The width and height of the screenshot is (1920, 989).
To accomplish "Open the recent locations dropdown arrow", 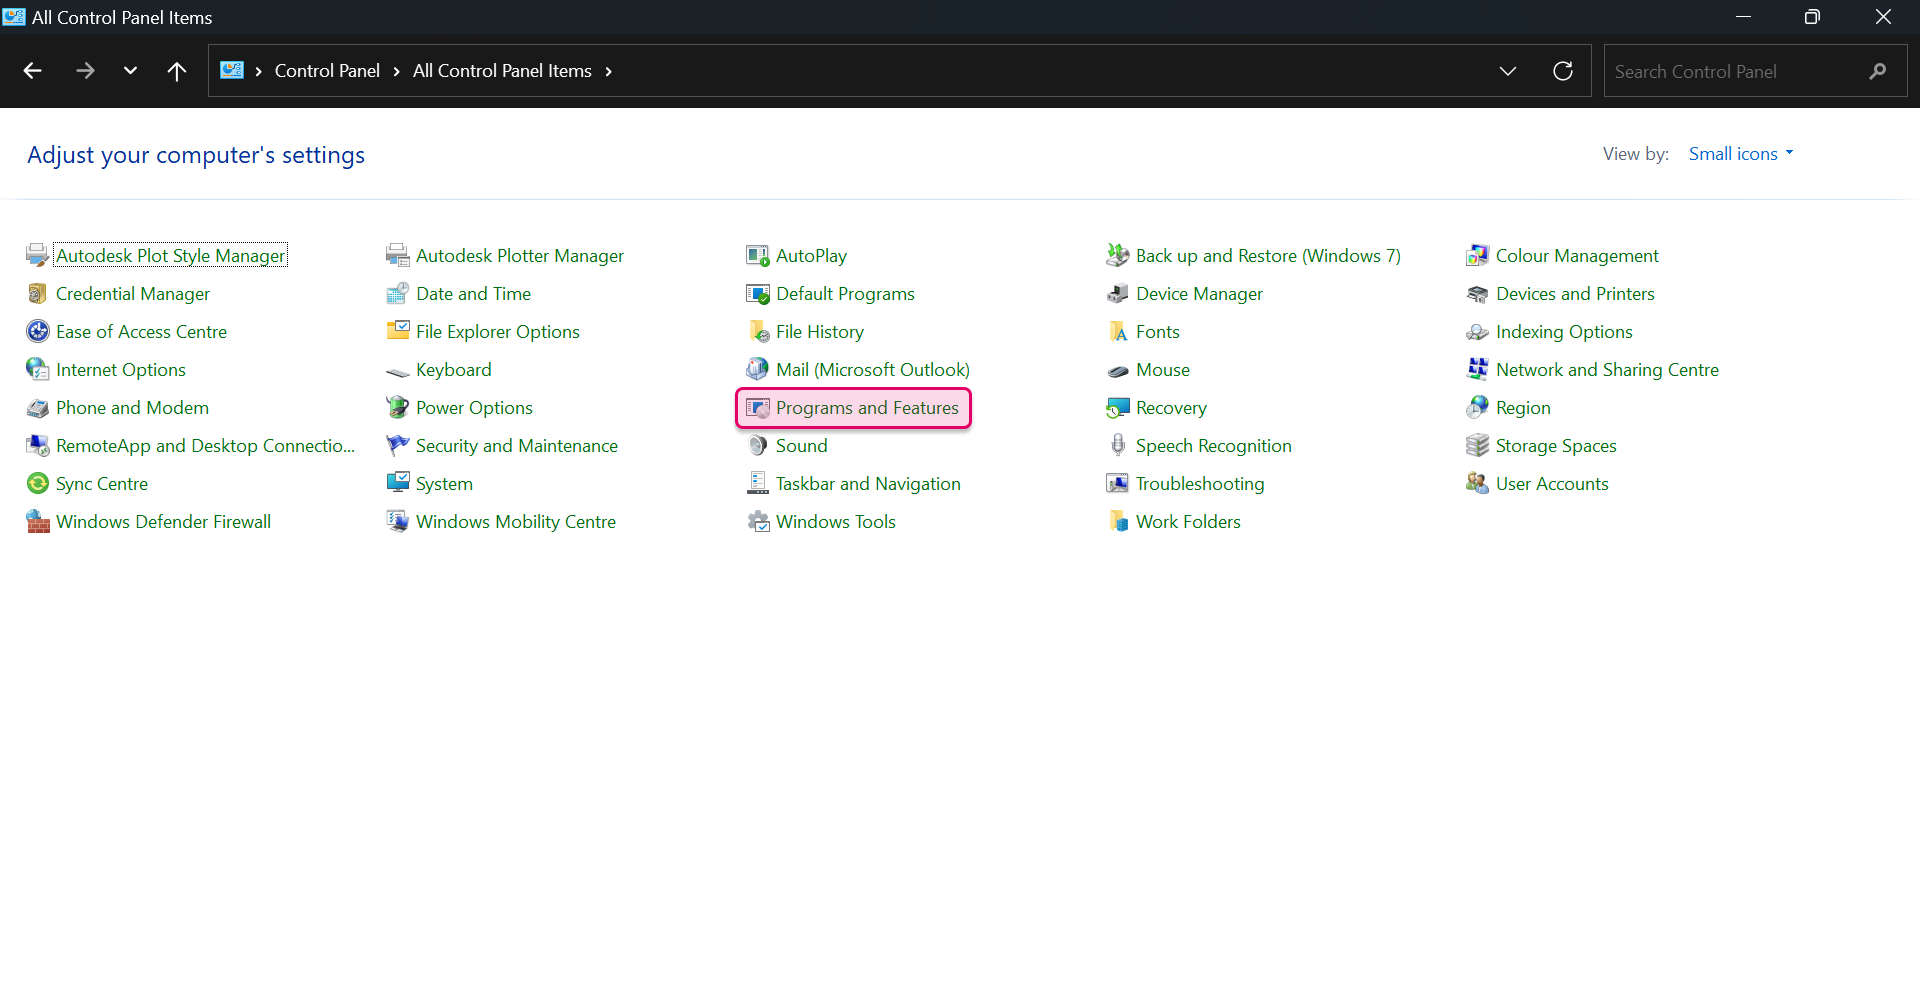I will tap(130, 71).
